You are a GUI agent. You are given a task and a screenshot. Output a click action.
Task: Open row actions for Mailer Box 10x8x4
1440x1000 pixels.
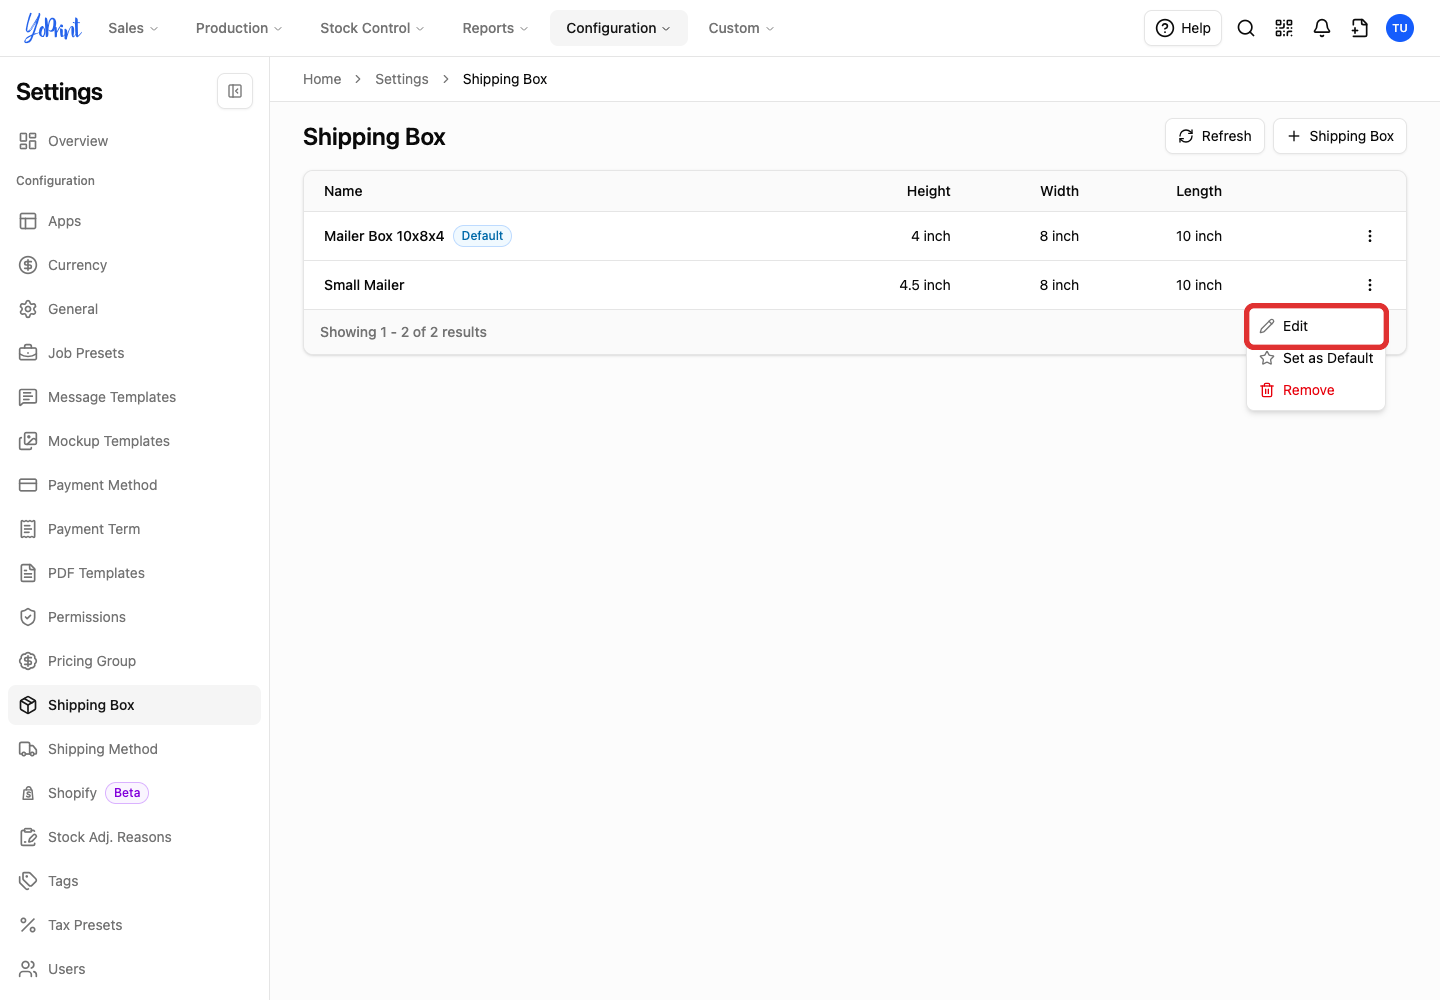(x=1370, y=236)
